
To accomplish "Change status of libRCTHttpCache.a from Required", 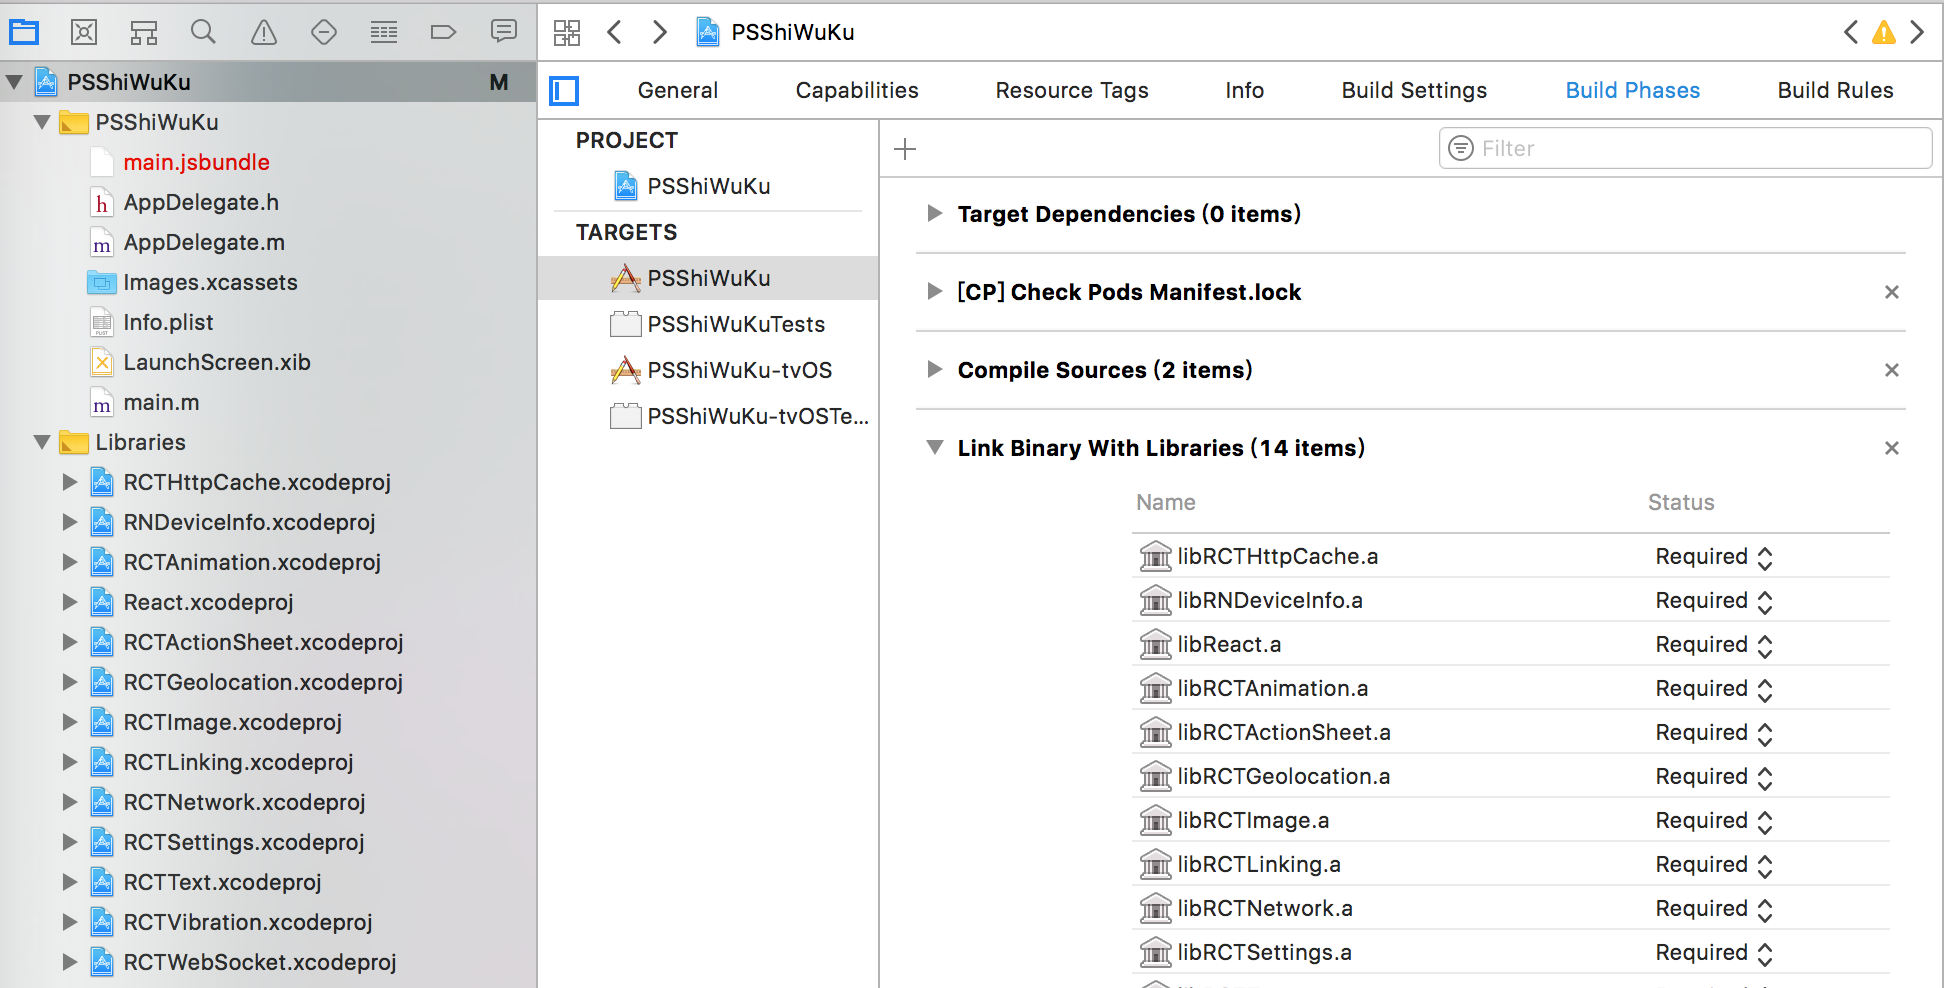I will (1714, 557).
